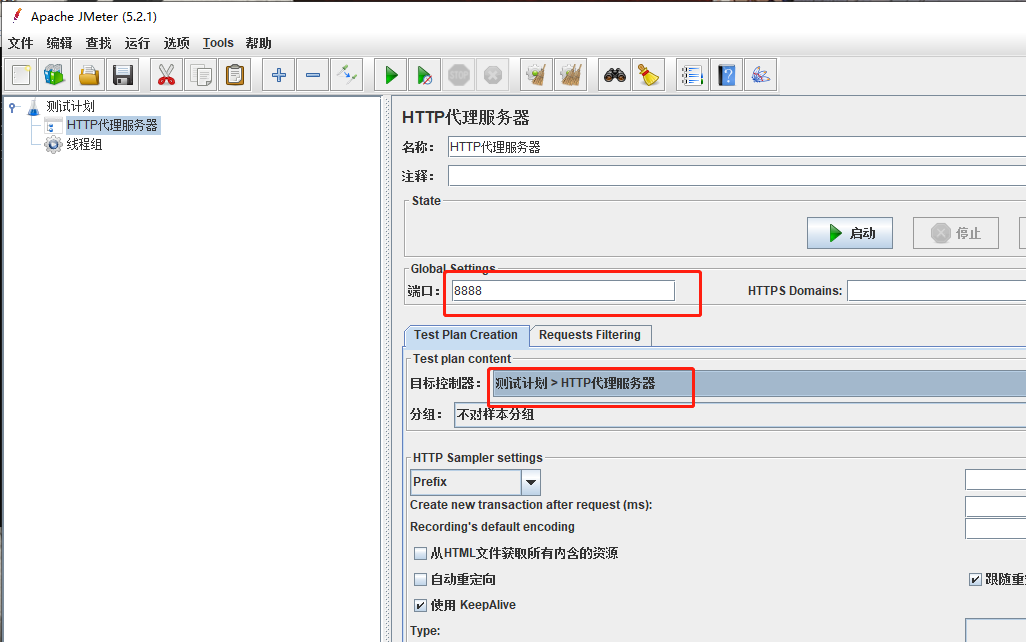Viewport: 1026px width, 642px height.
Task: Open the 编辑 menu
Action: point(59,43)
